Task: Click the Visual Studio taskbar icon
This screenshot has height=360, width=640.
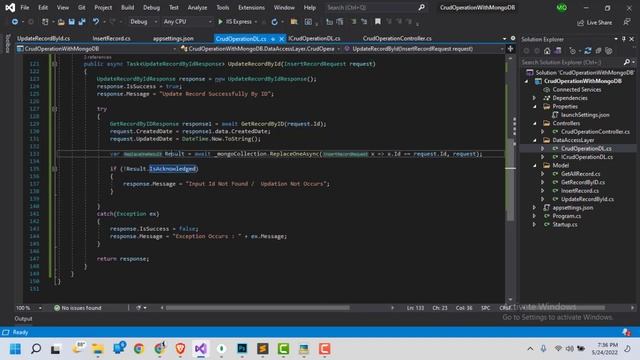Action: pos(200,349)
